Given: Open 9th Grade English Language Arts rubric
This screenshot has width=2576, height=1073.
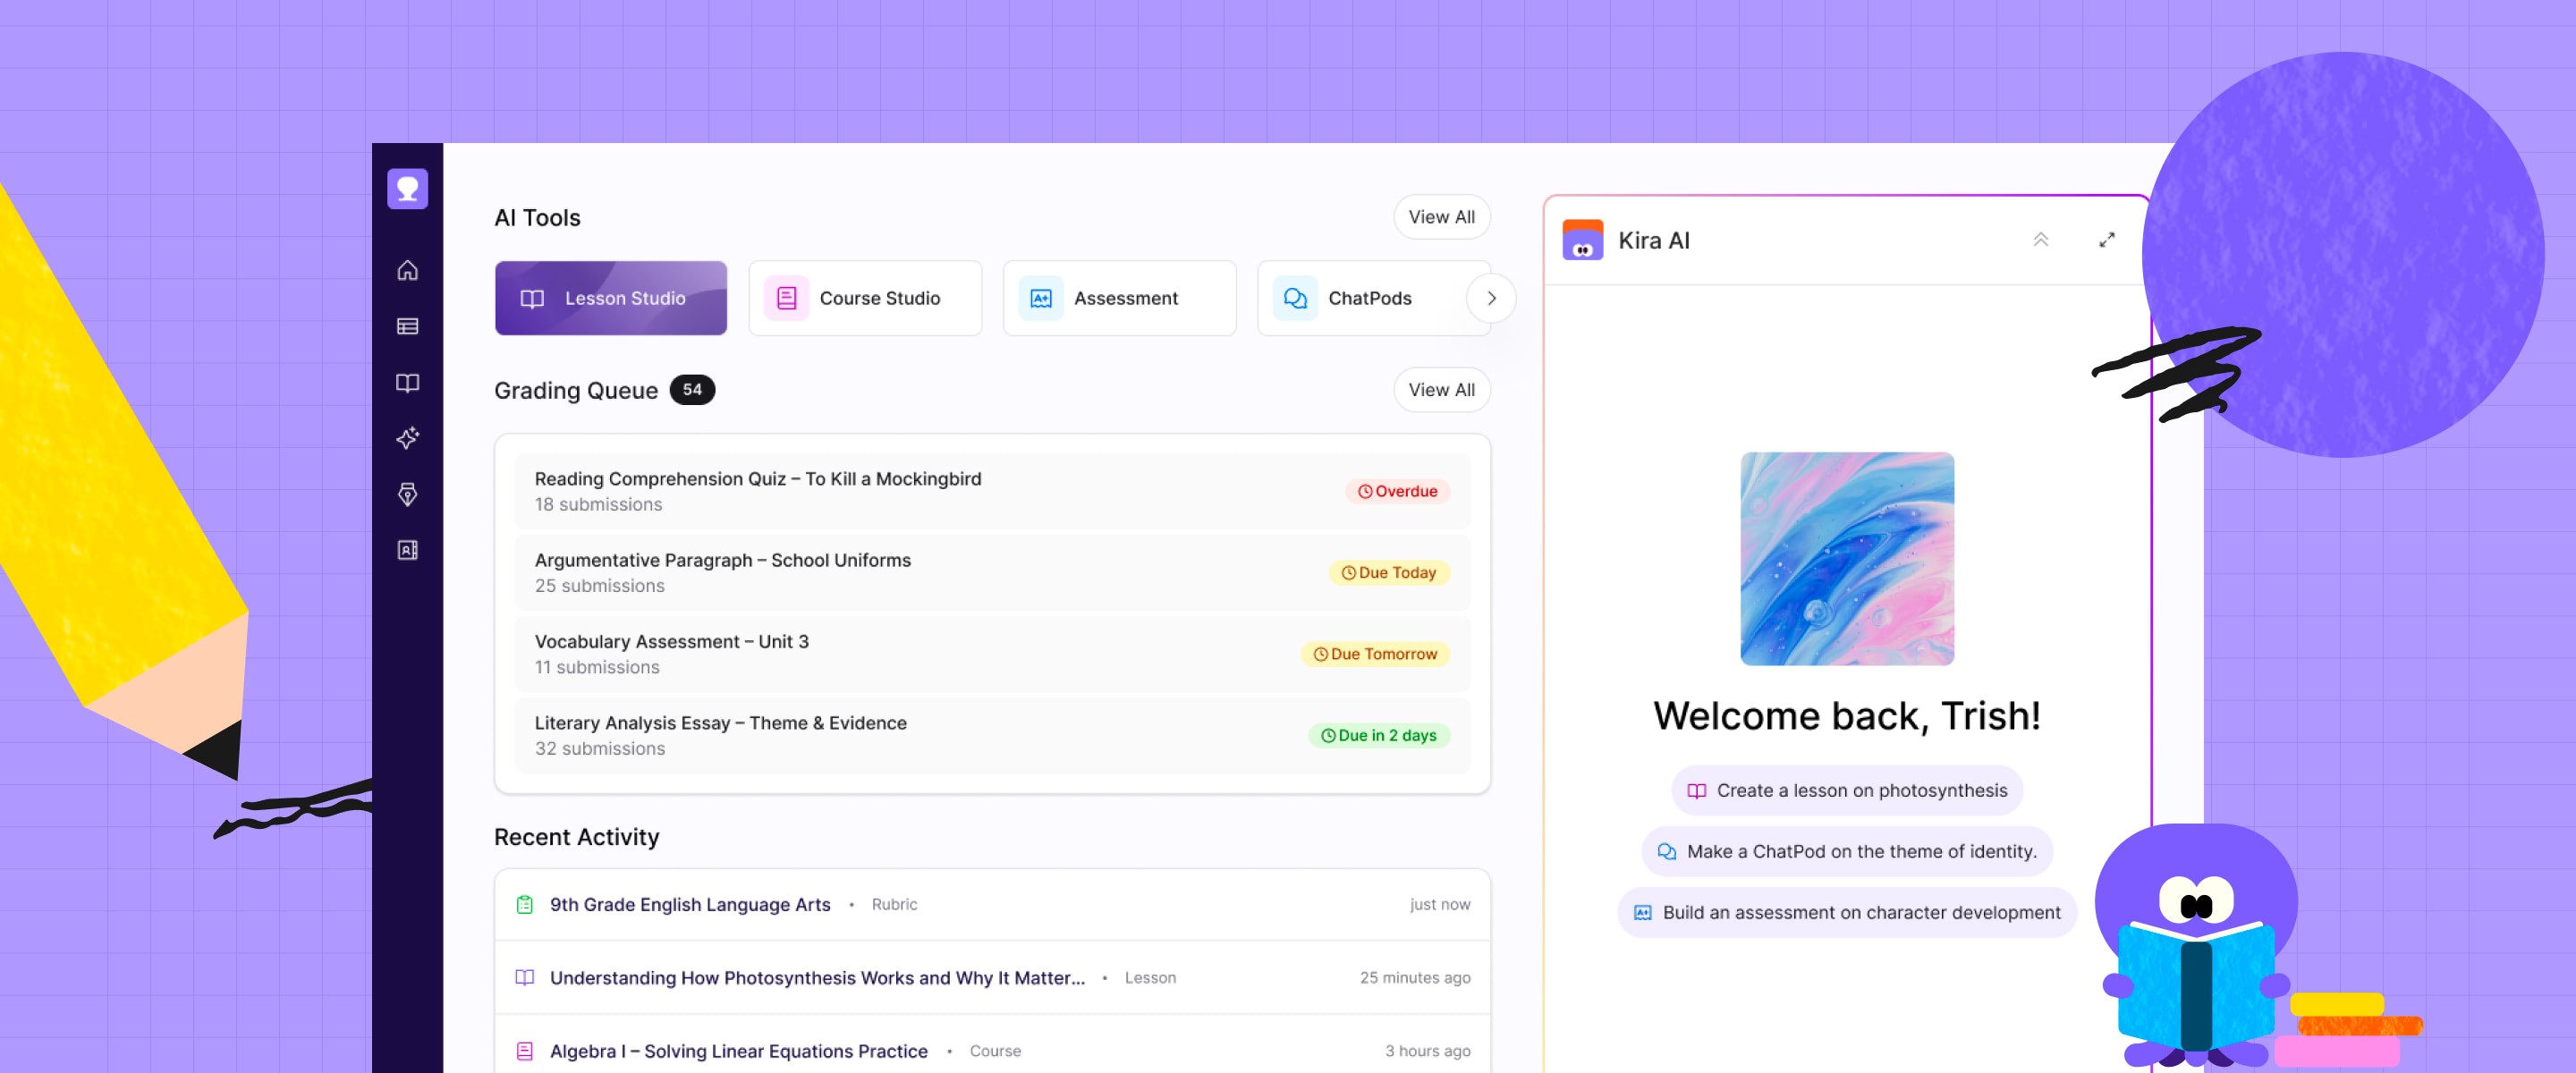Looking at the screenshot, I should [x=689, y=904].
